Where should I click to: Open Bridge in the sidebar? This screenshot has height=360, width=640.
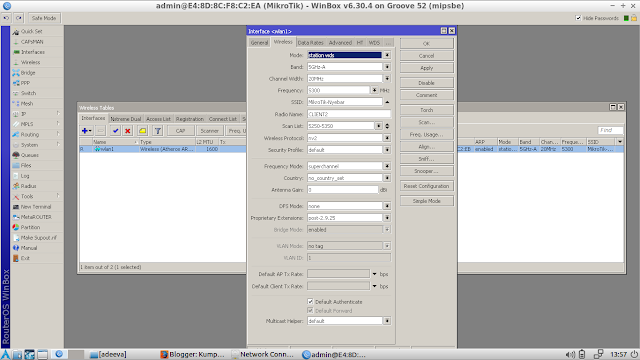click(28, 73)
